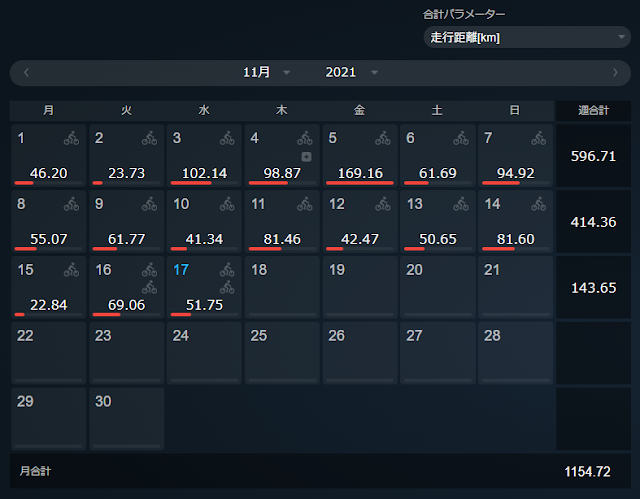Click the cycling icon on day 8
The width and height of the screenshot is (640, 499).
coord(71,204)
